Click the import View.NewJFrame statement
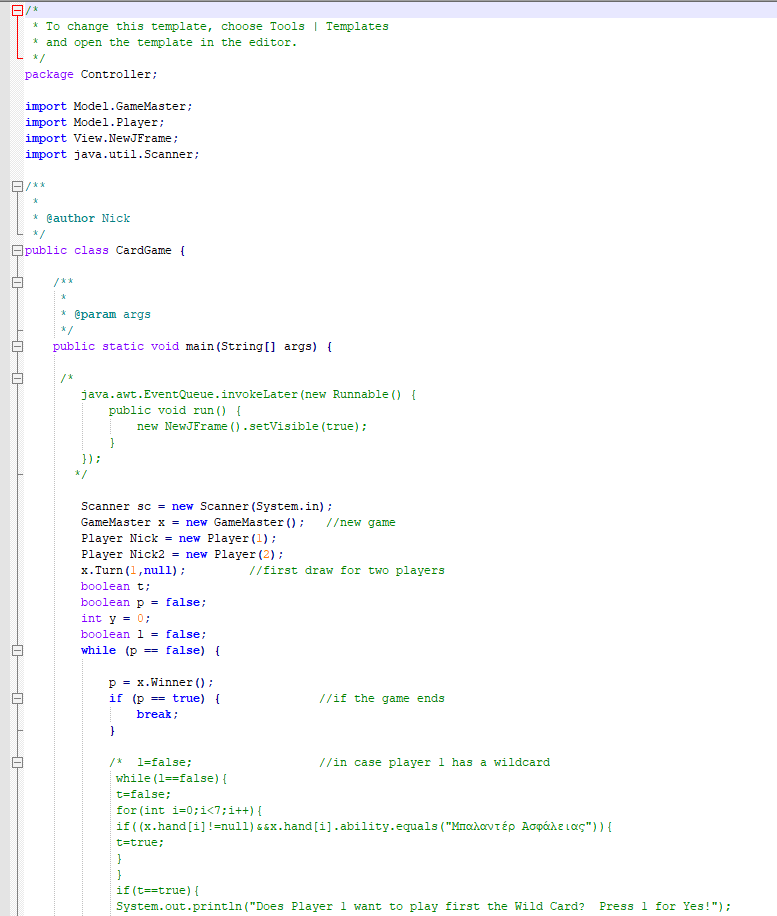This screenshot has height=916, width=777. tap(101, 138)
